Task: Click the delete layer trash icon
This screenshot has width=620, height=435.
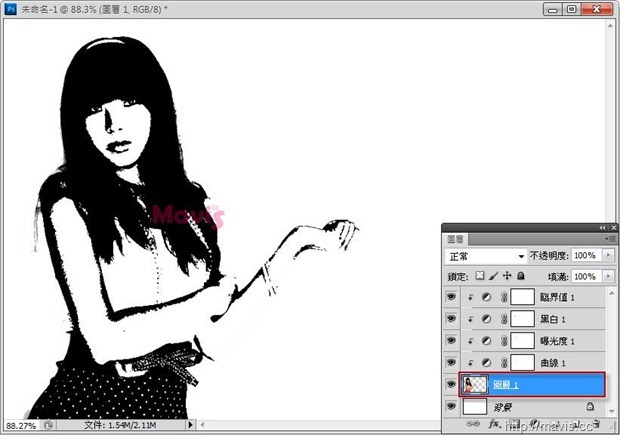Action: tap(597, 424)
